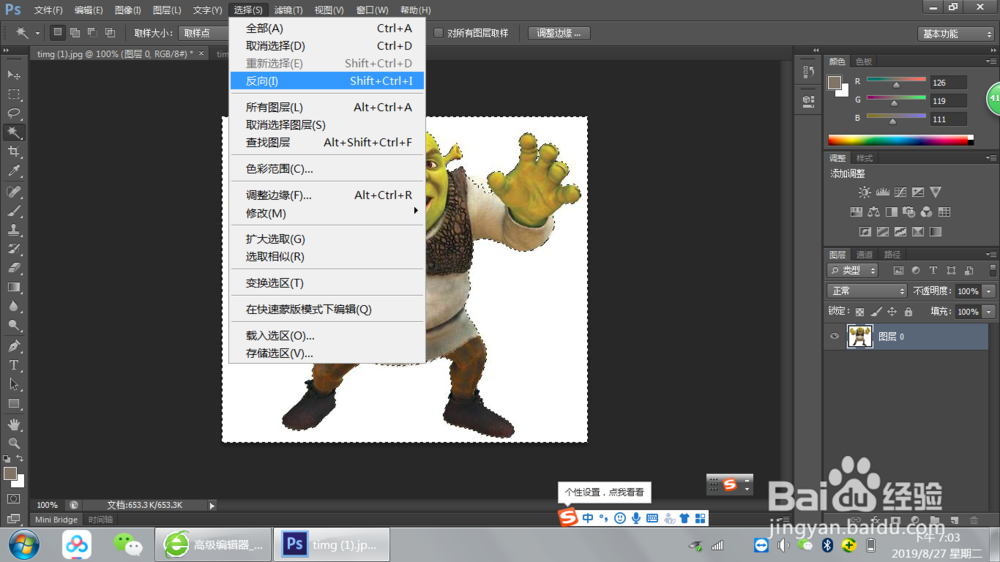This screenshot has width=1000, height=562.
Task: Click the 调整边缘... button
Action: [559, 33]
